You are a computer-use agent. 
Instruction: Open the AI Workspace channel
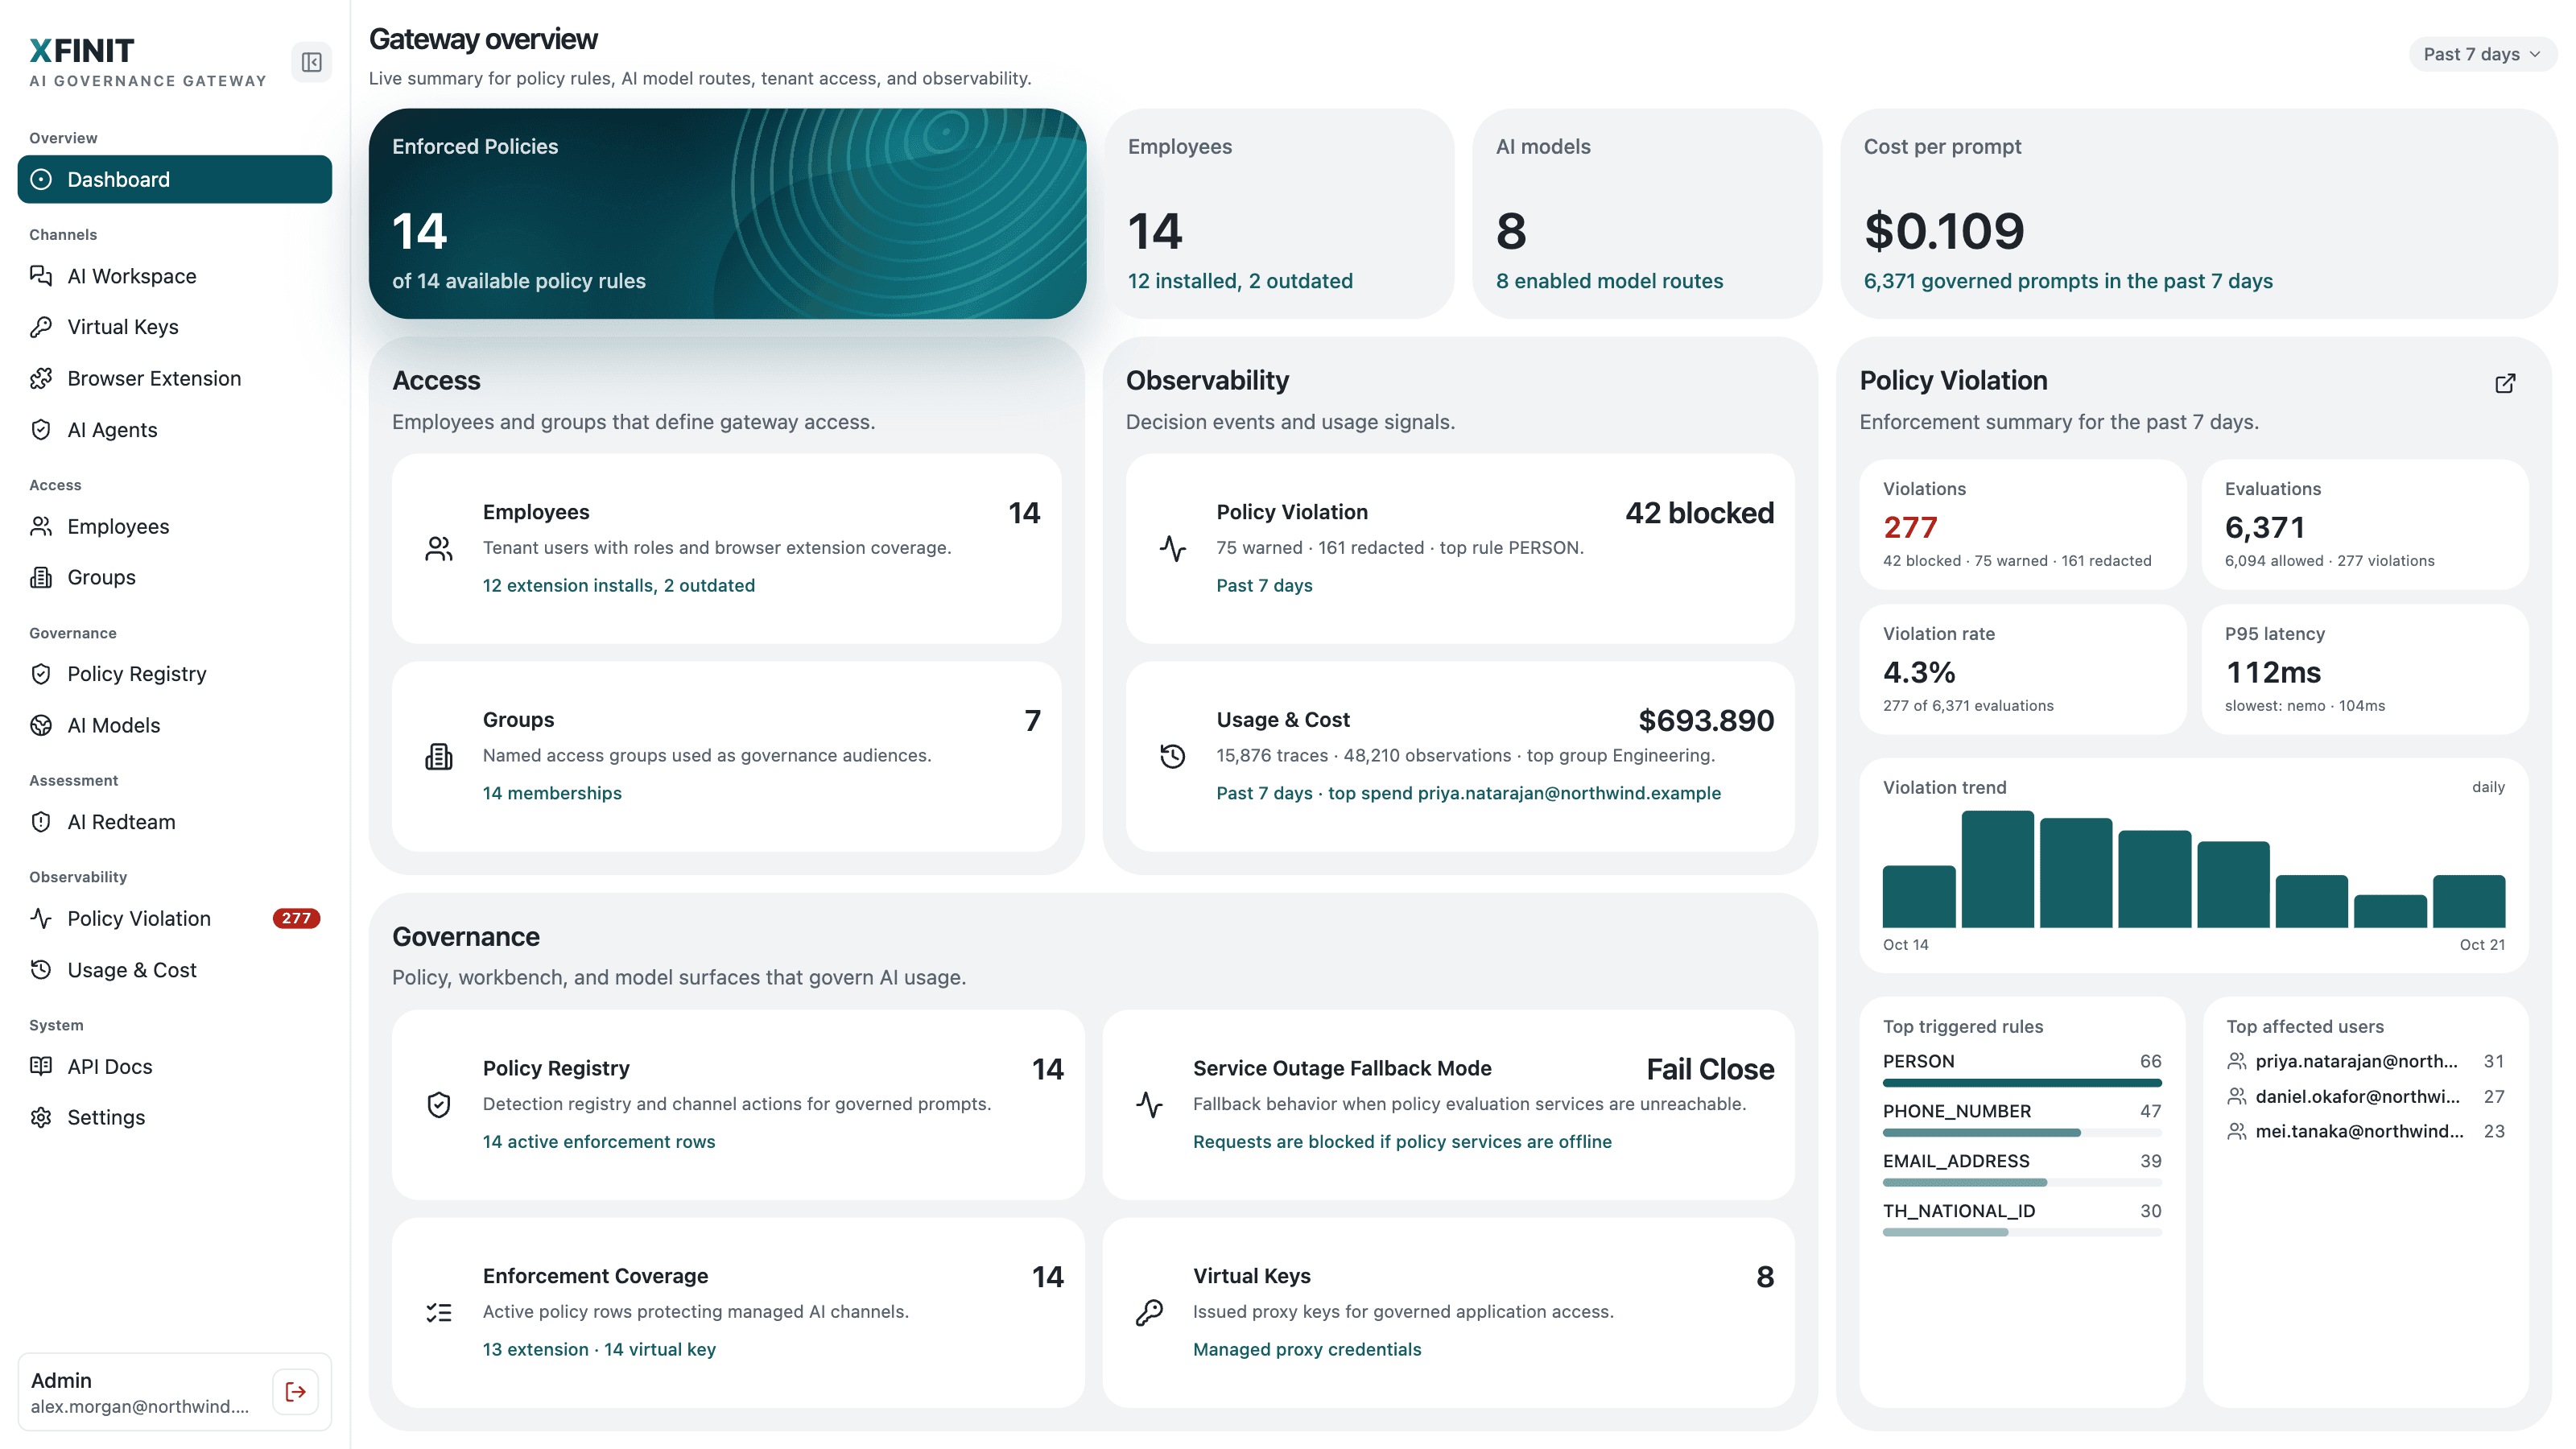pos(175,276)
